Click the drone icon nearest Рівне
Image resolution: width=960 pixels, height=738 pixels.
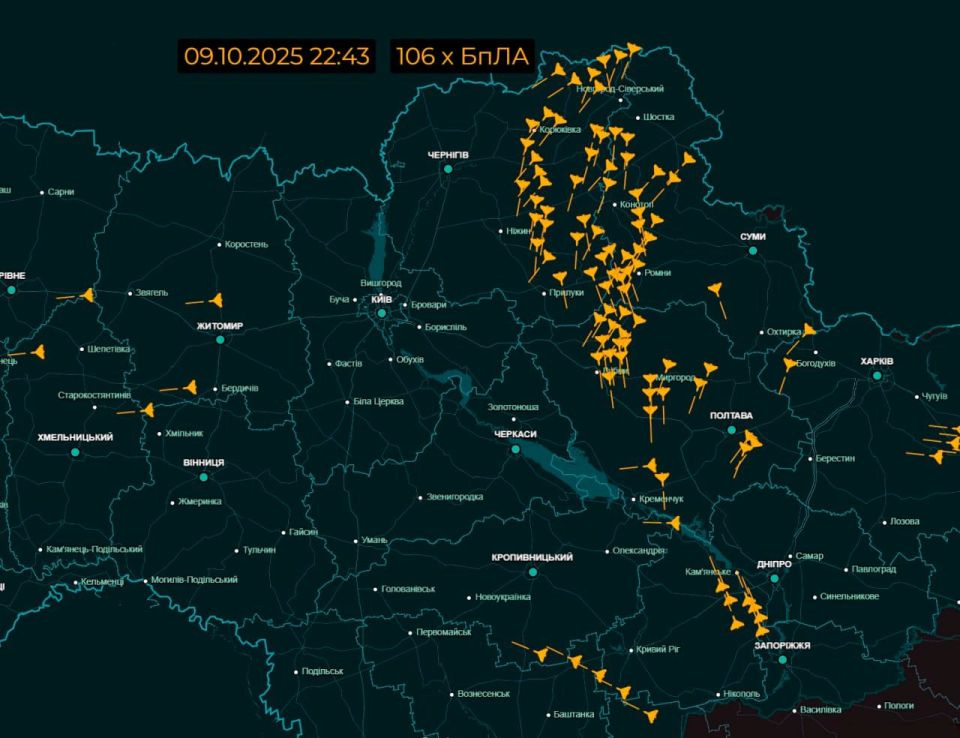(87, 295)
